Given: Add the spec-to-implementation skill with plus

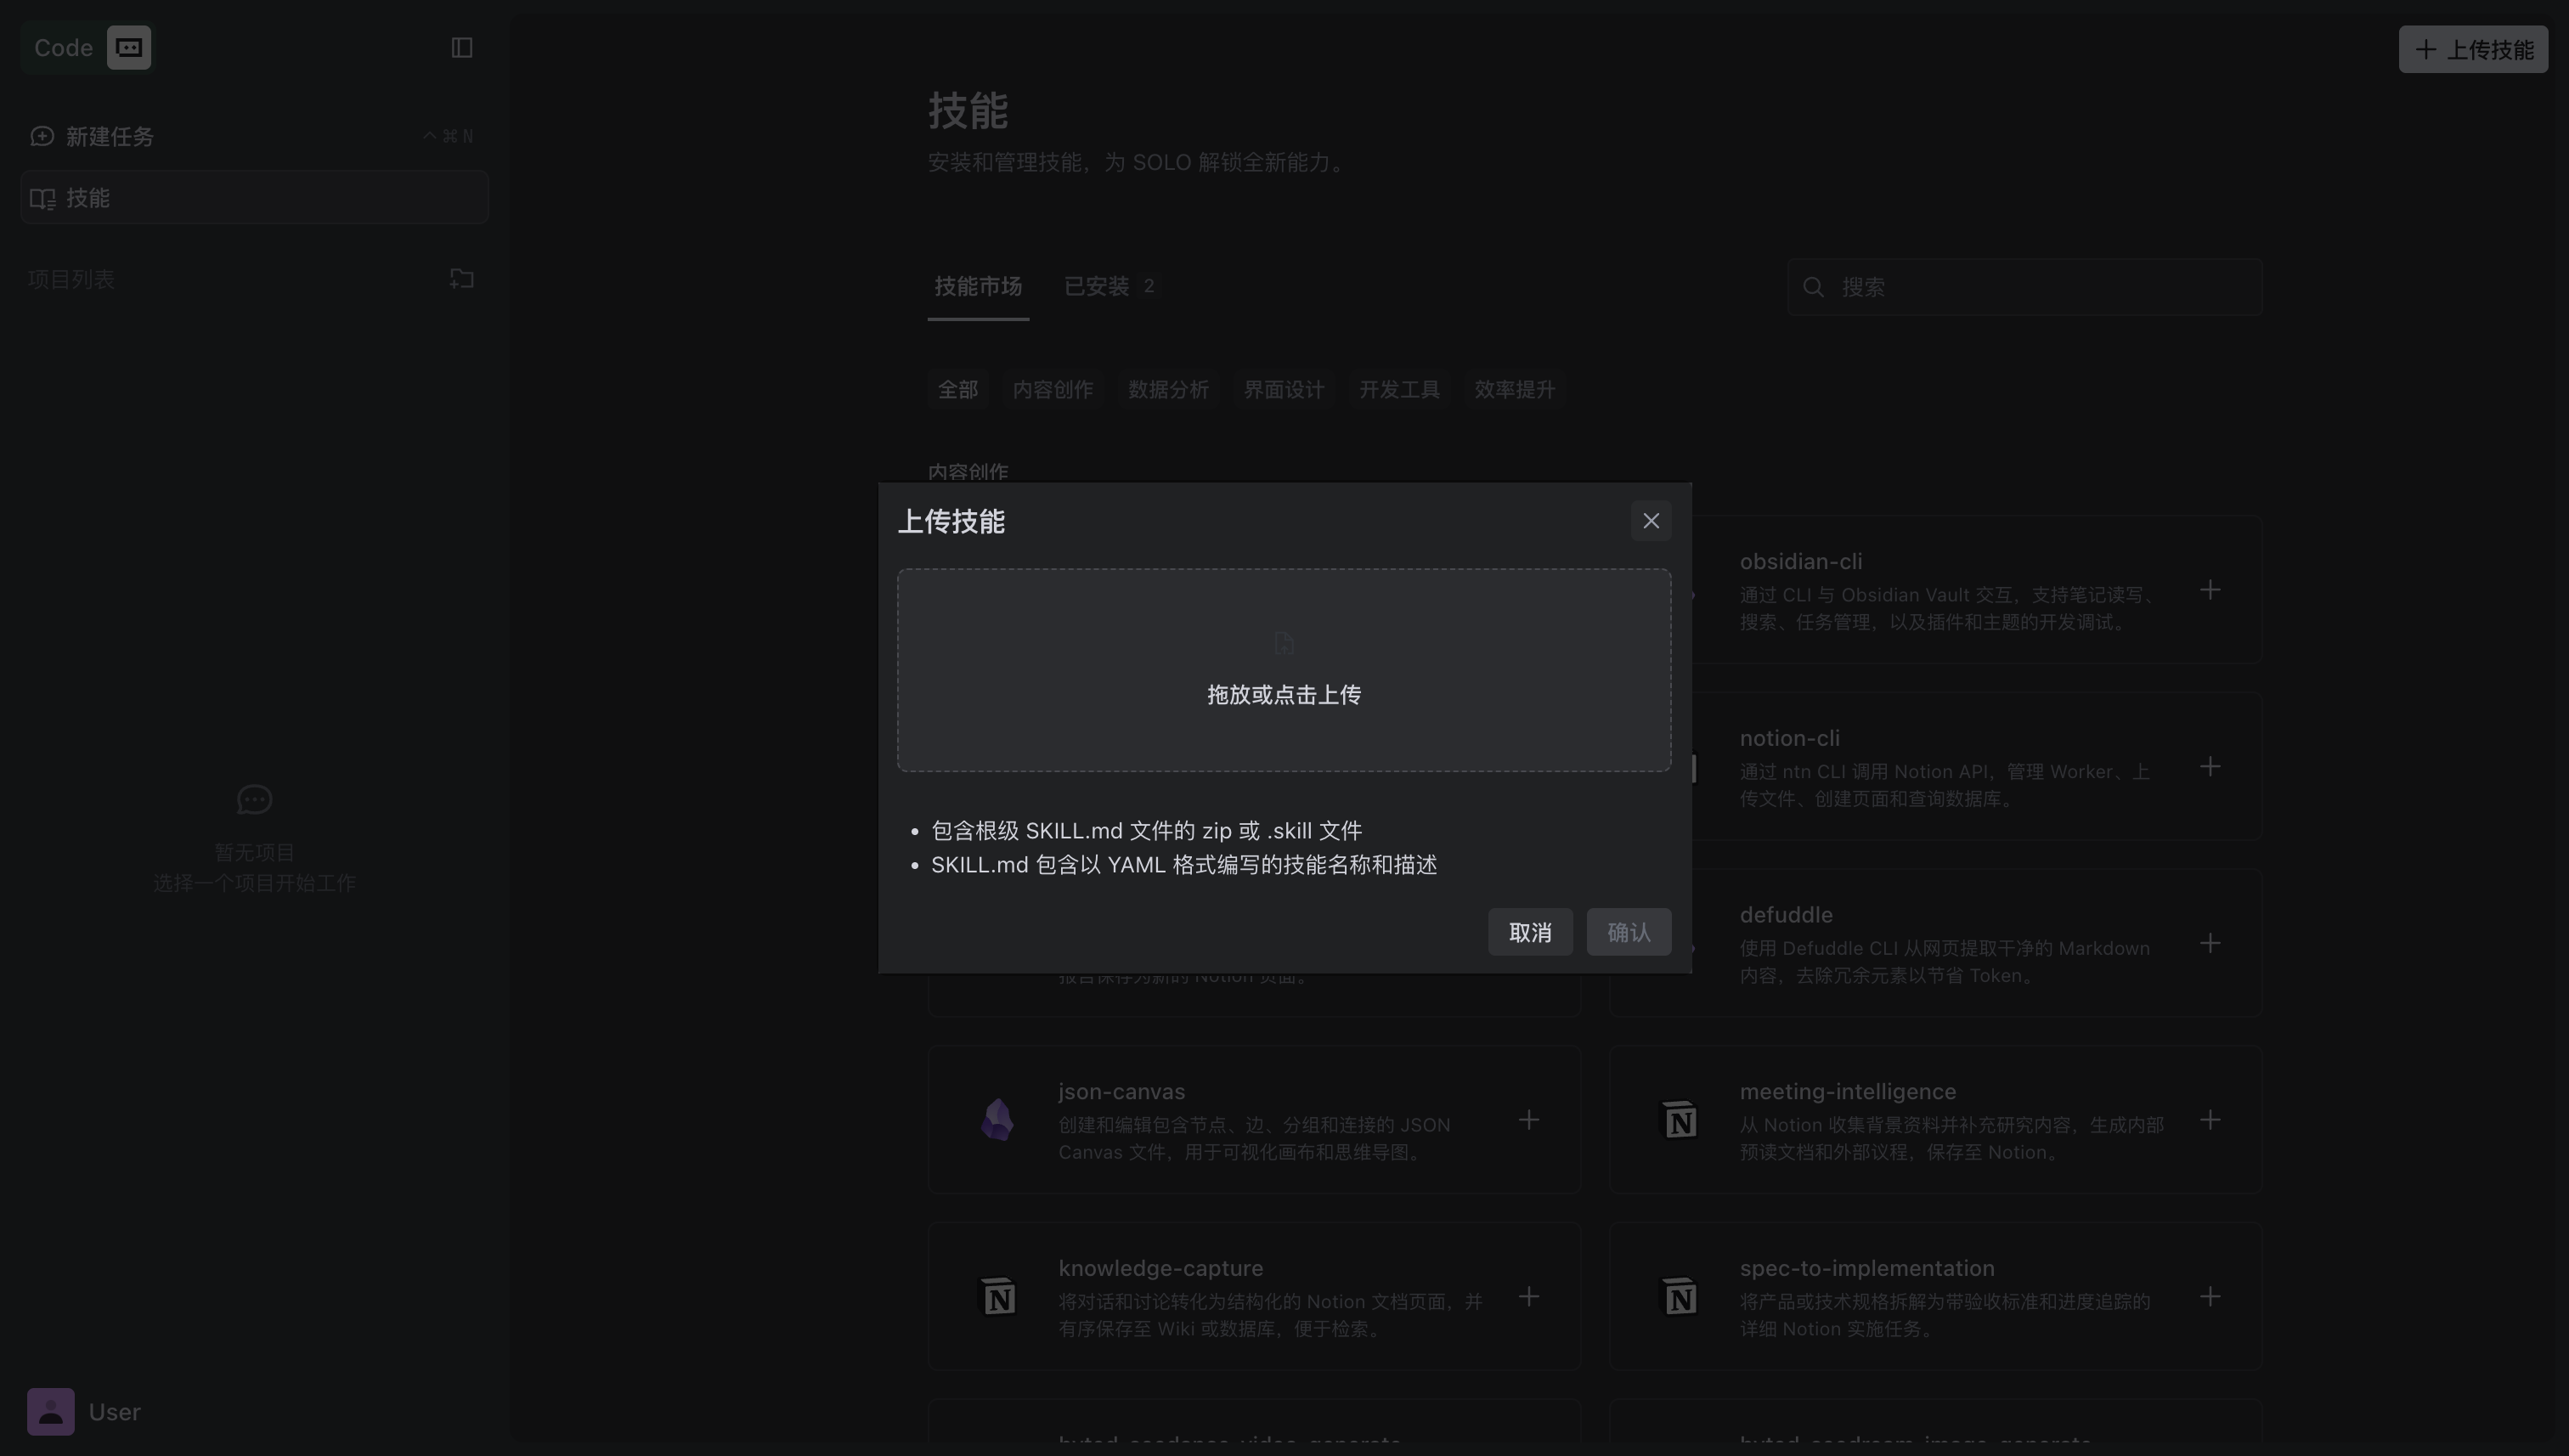Looking at the screenshot, I should (2210, 1297).
